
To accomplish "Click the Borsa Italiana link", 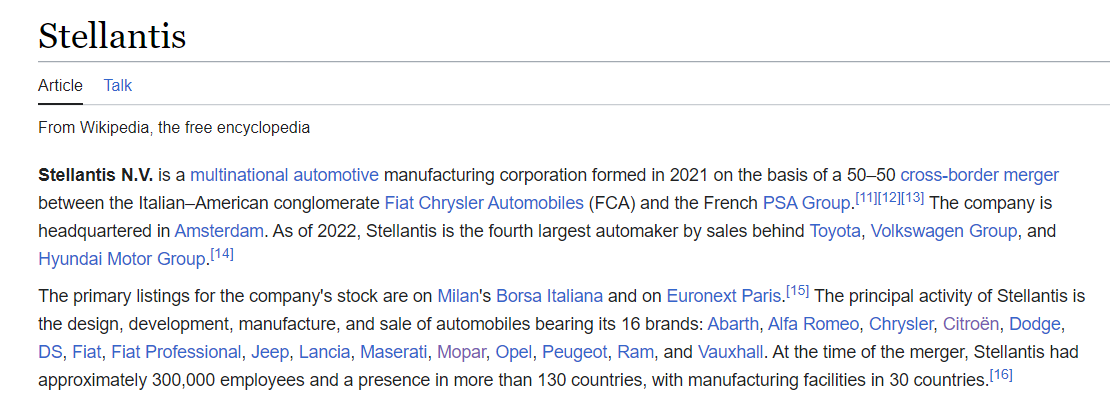I will [549, 295].
